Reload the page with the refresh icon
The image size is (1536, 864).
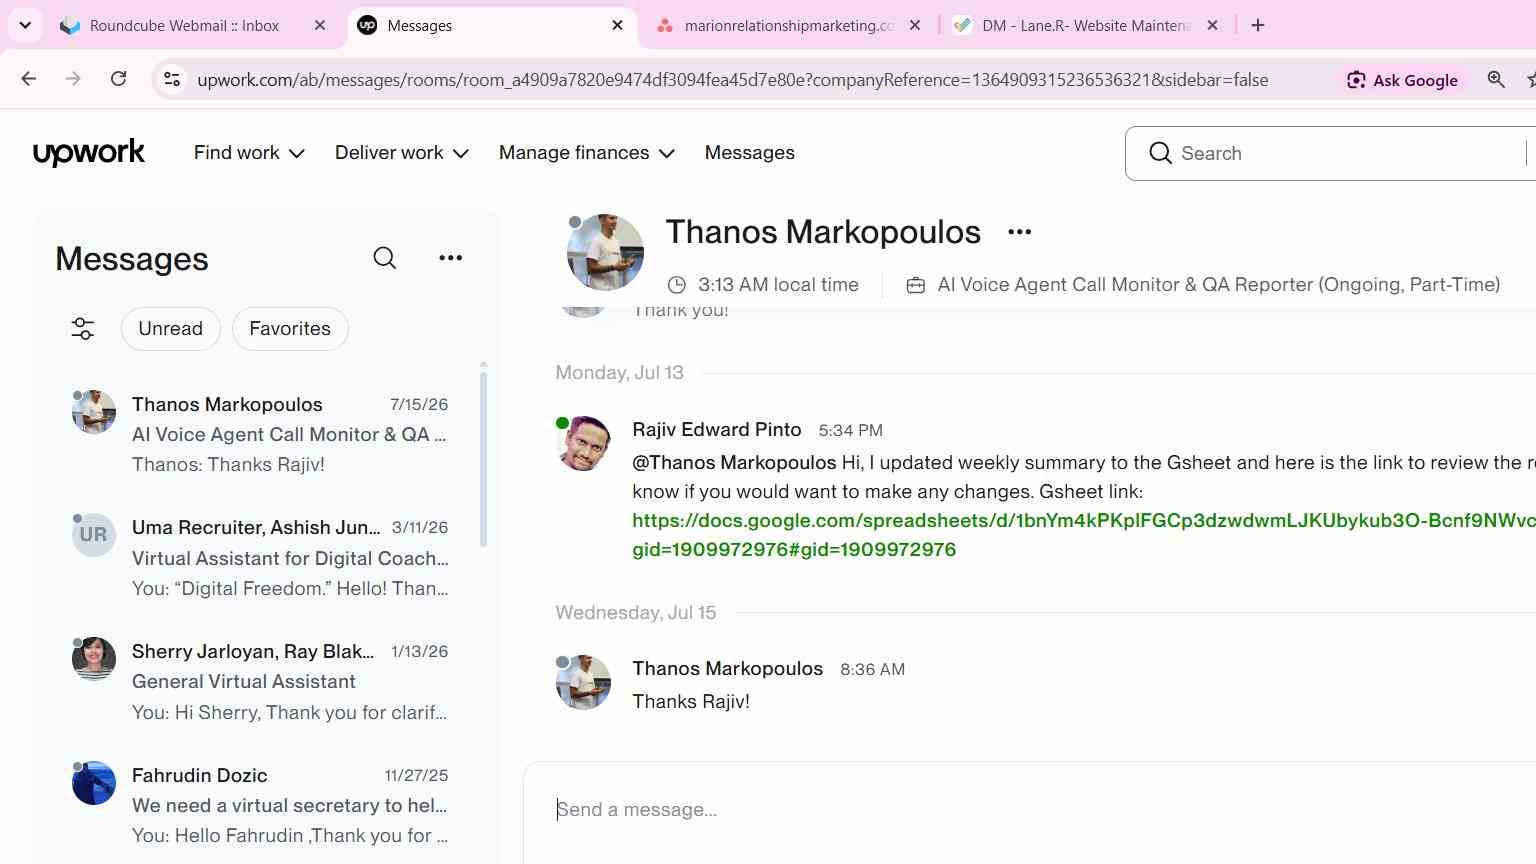(x=118, y=79)
